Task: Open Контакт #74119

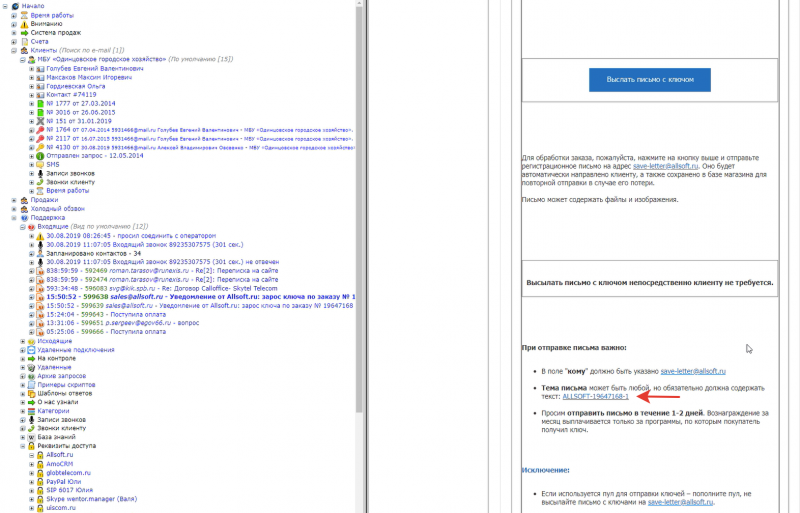Action: [71, 94]
